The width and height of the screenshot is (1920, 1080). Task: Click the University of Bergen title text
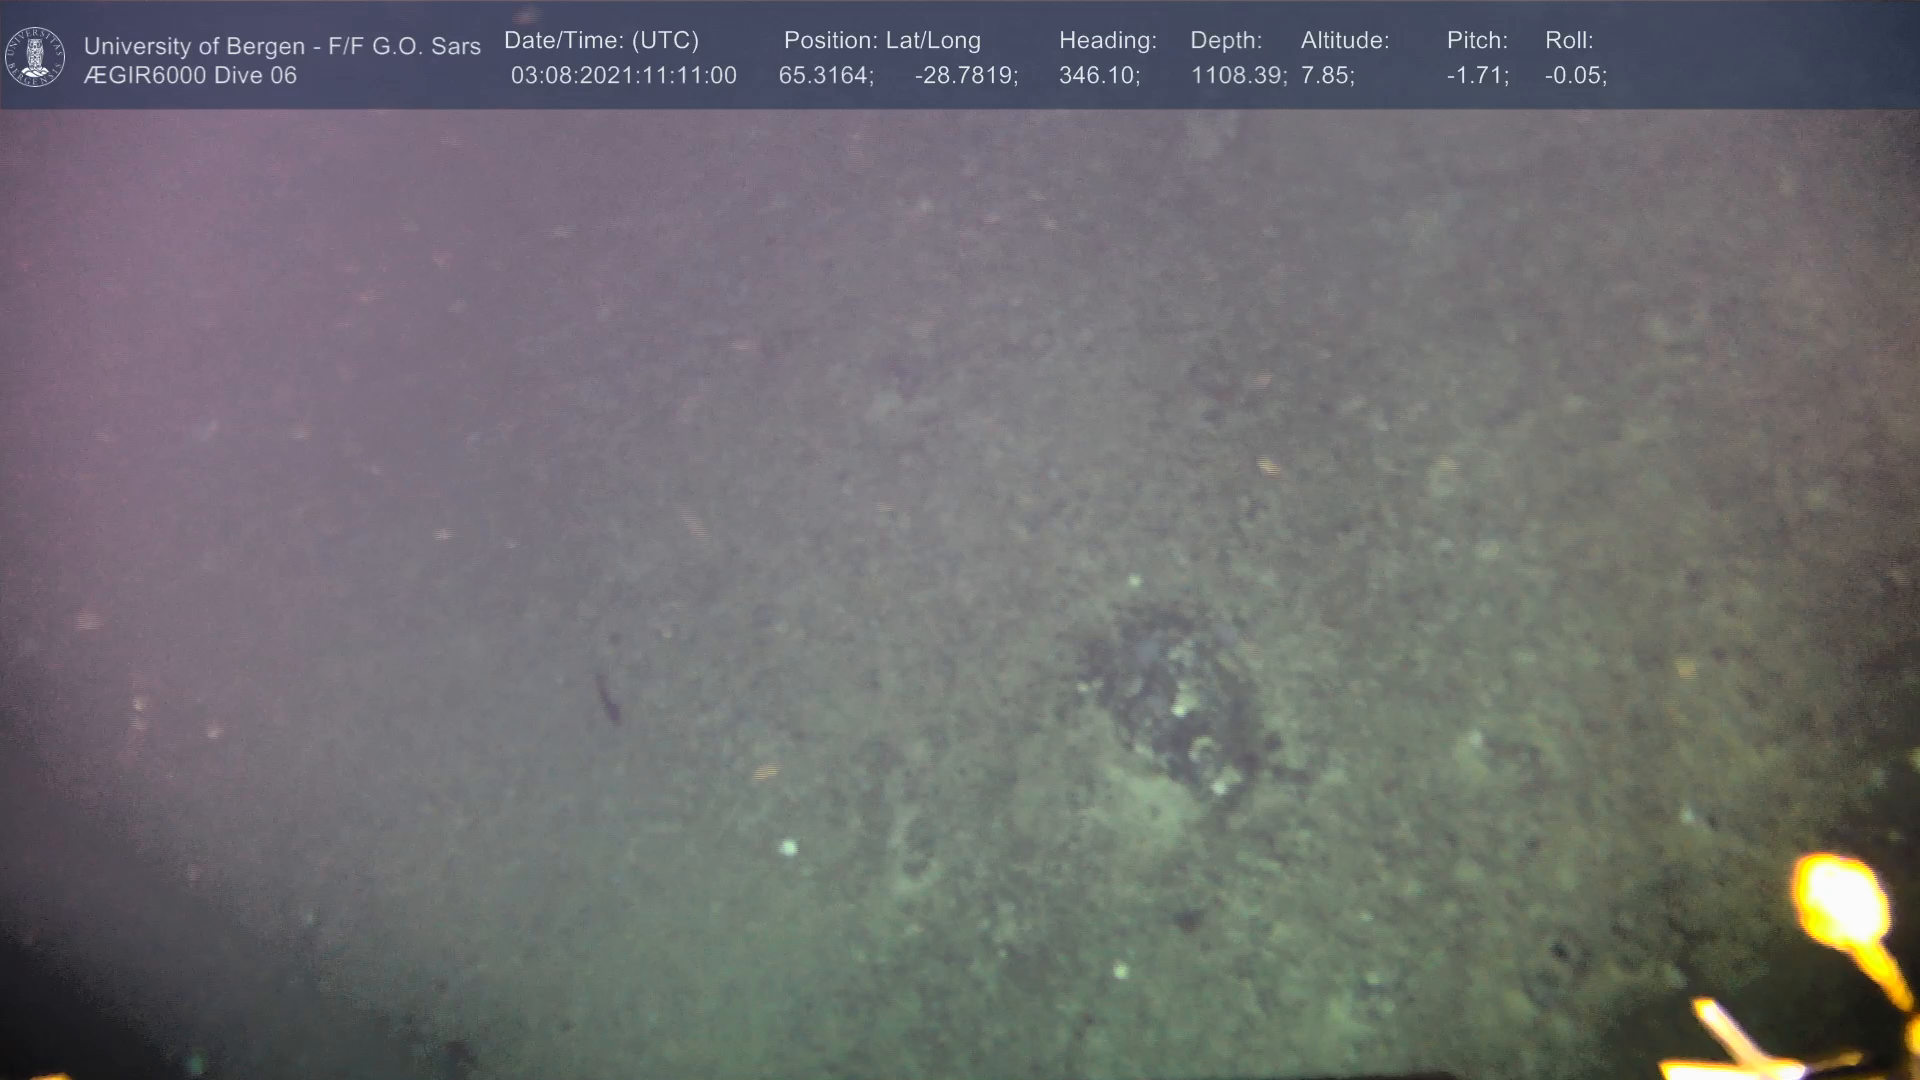pyautogui.click(x=282, y=46)
